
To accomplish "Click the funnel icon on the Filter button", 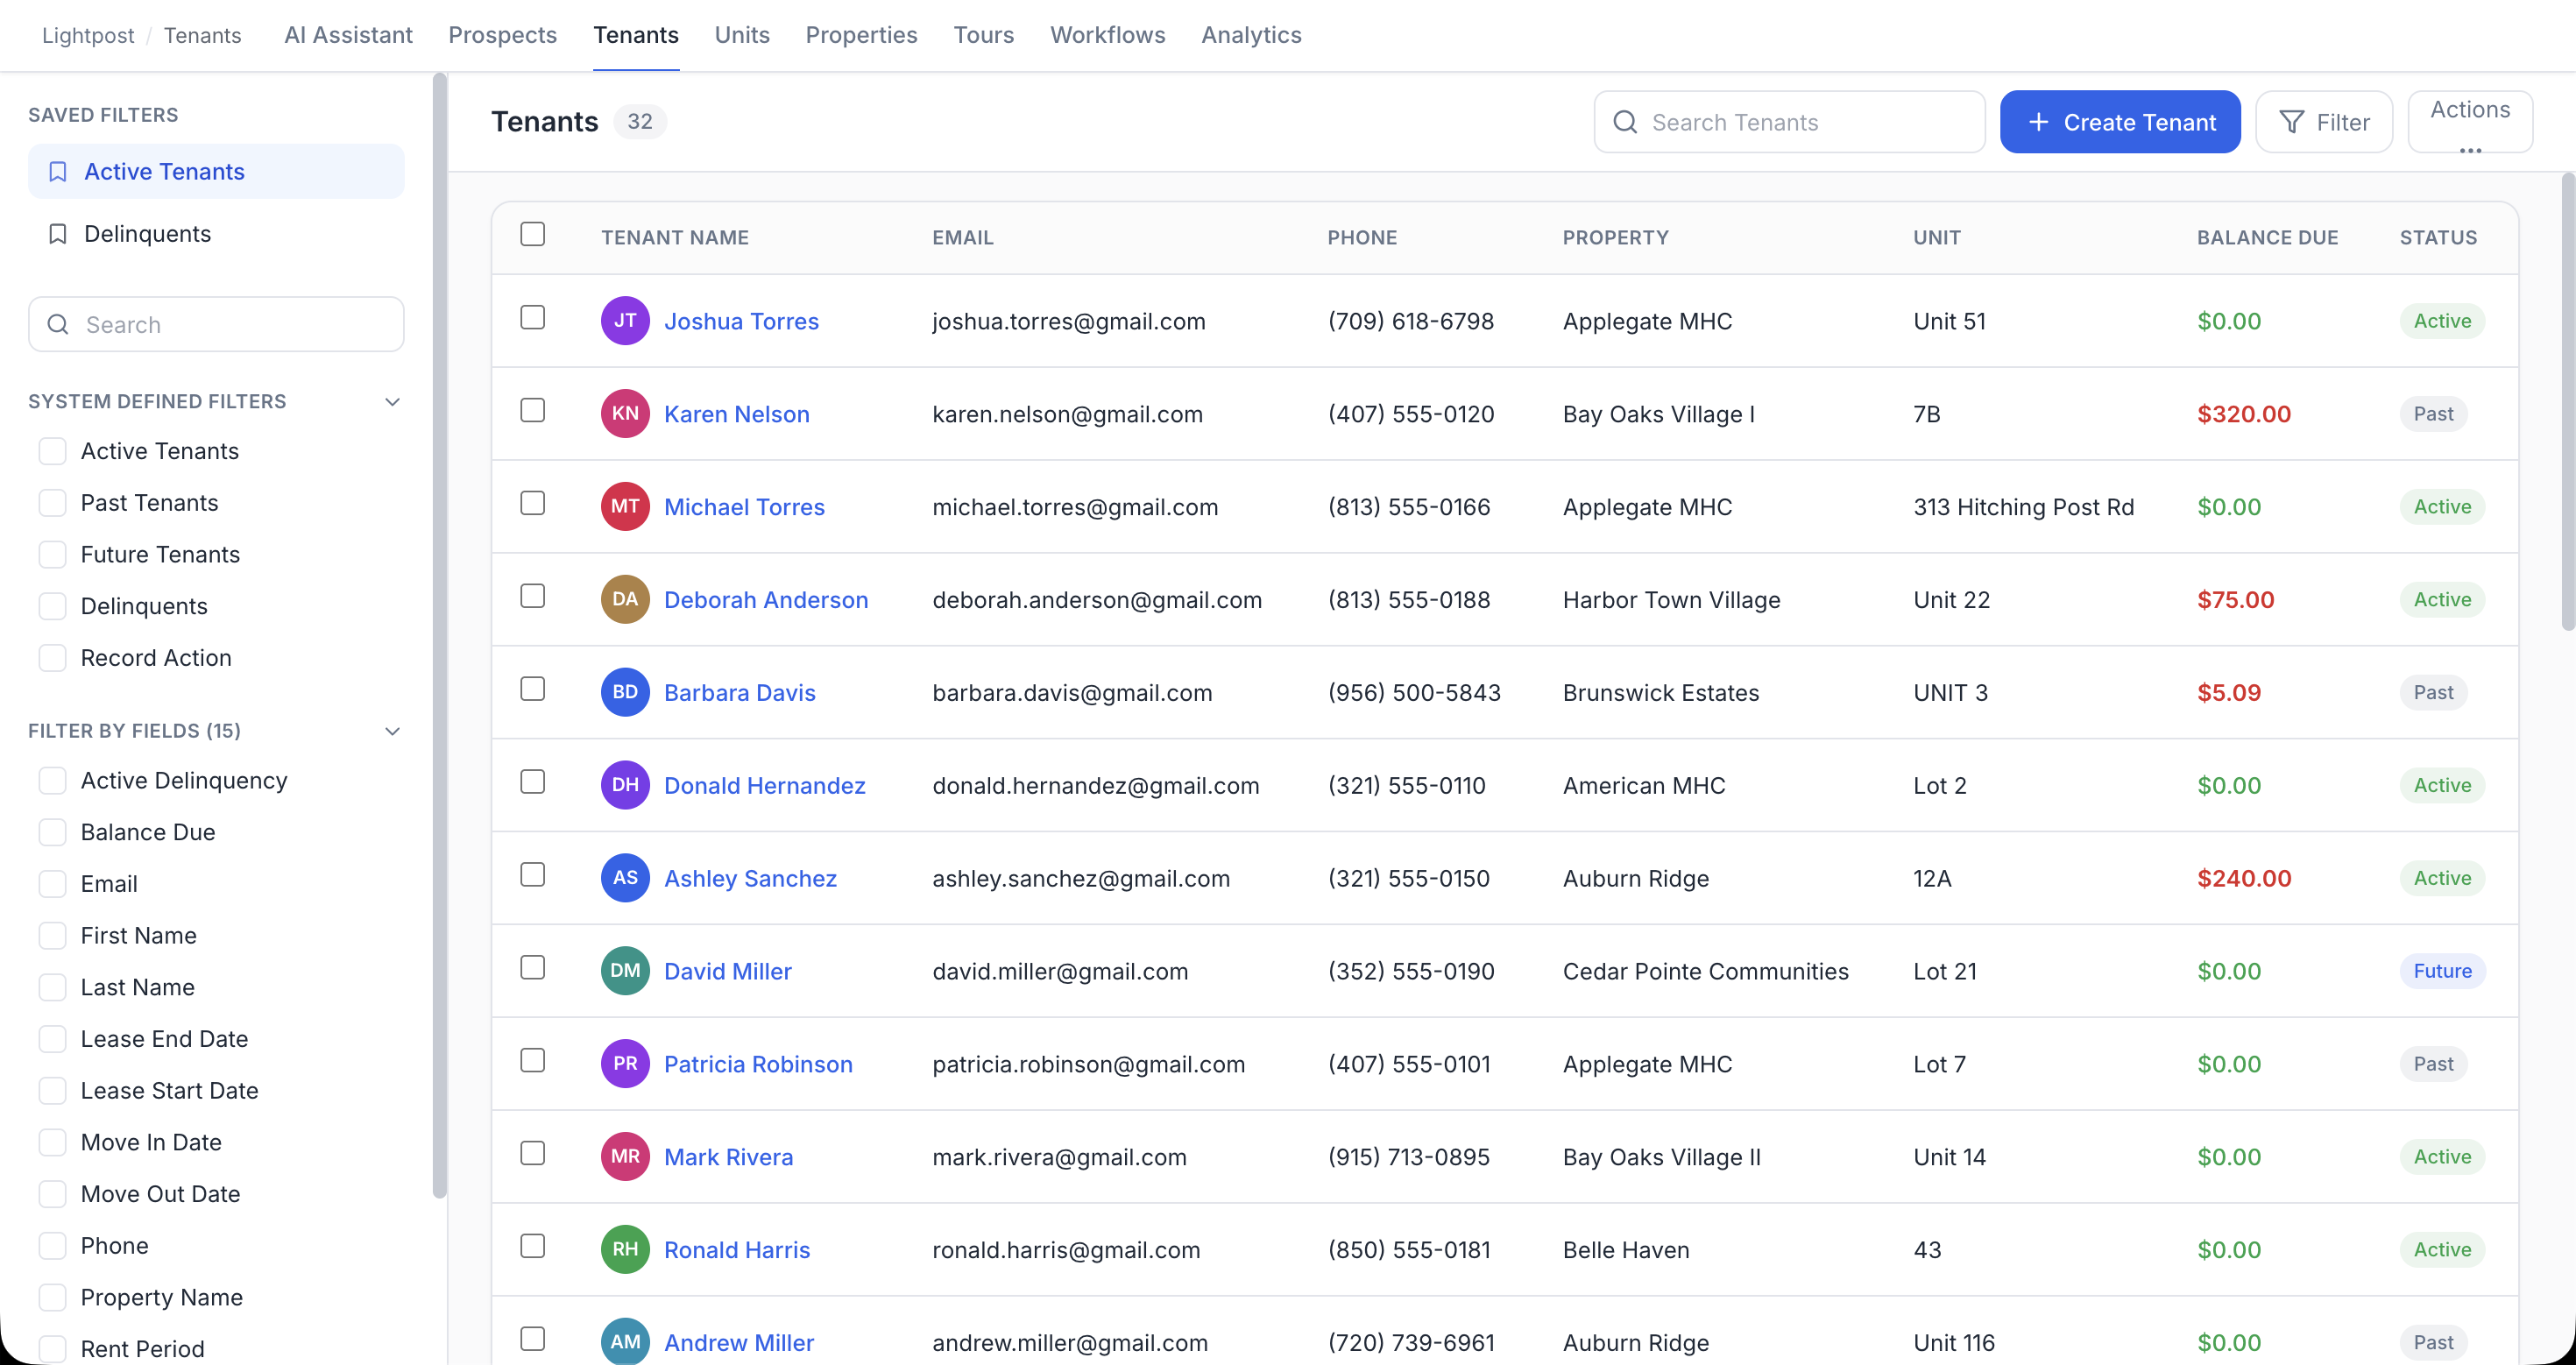I will coord(2291,122).
